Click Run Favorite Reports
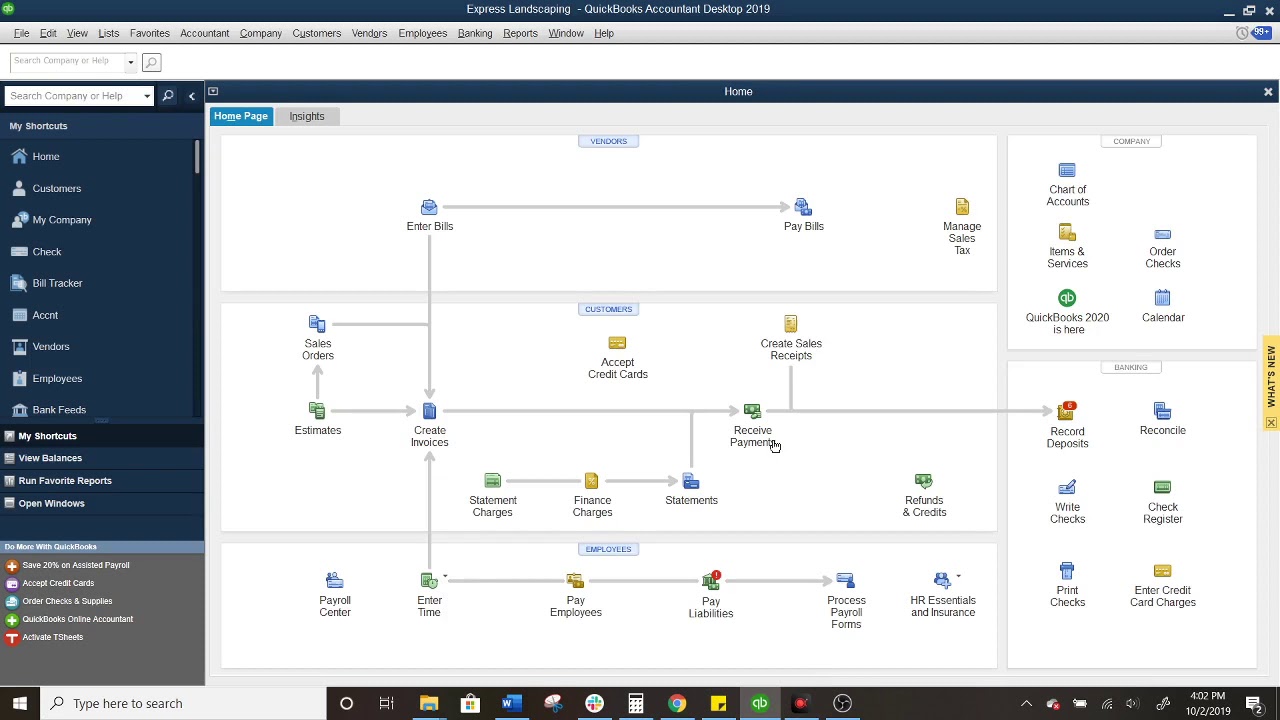The height and width of the screenshot is (720, 1280). coord(65,481)
